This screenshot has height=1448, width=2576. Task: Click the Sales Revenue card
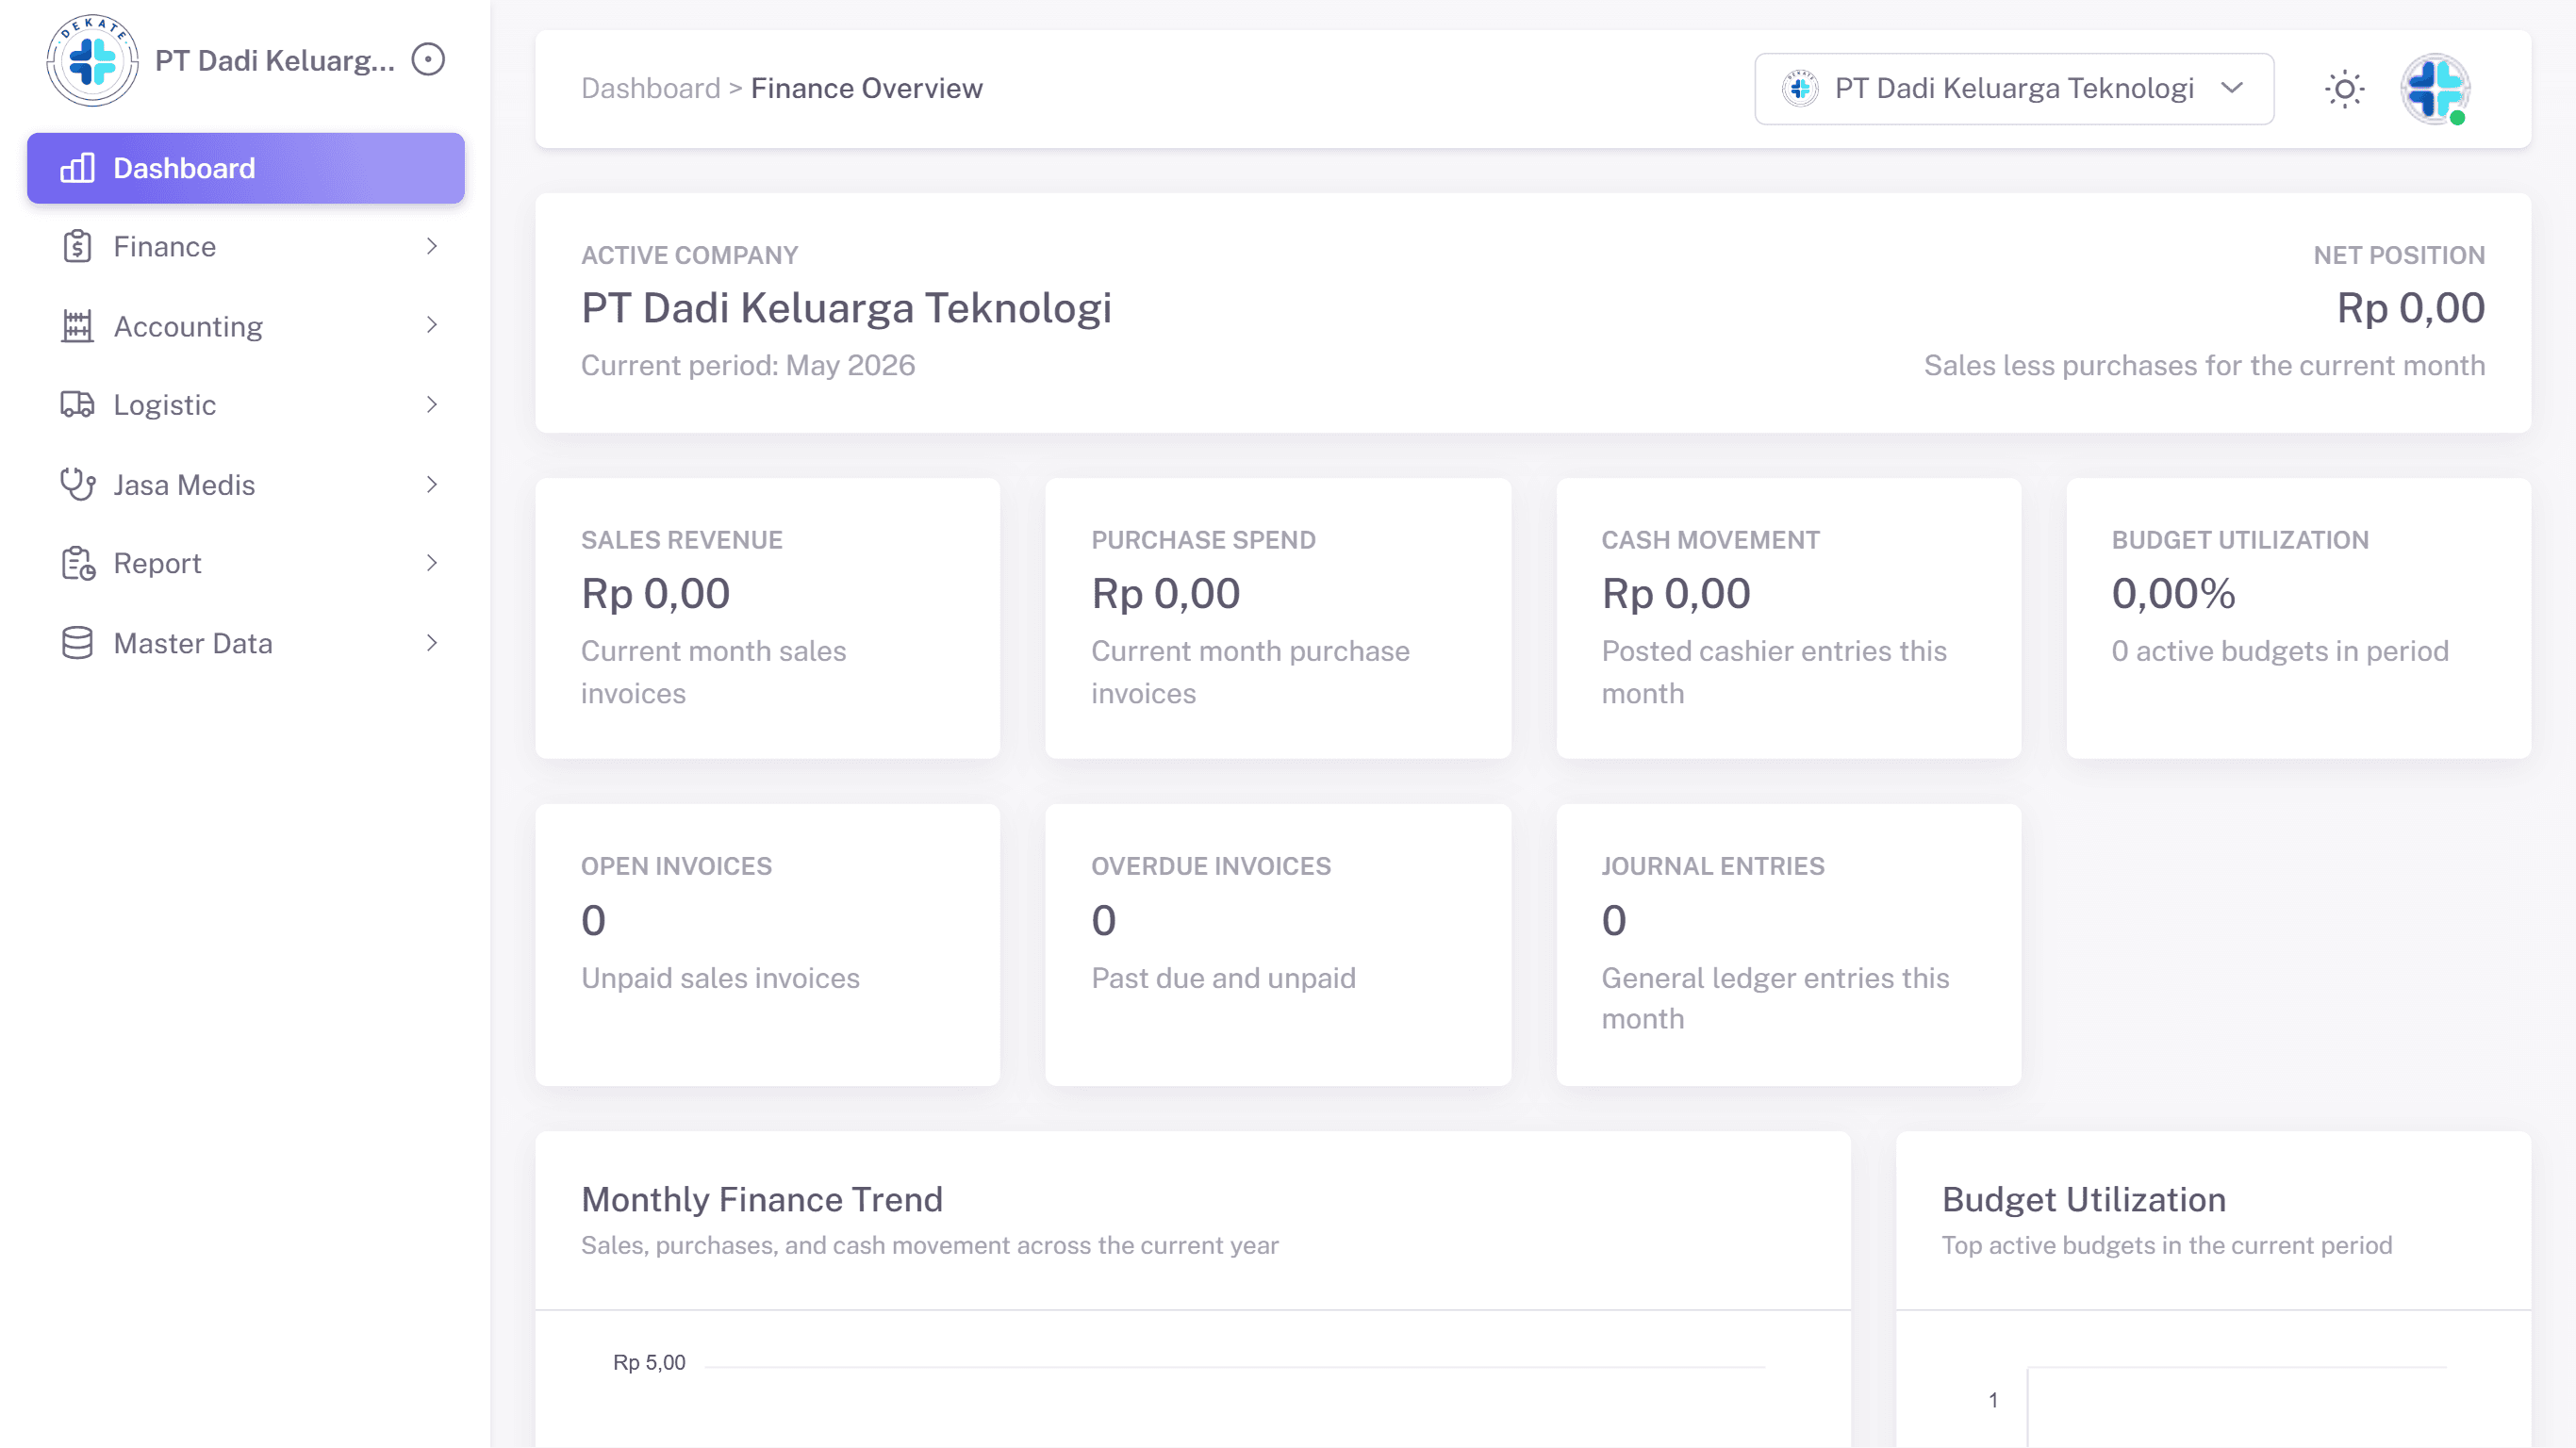pos(767,618)
